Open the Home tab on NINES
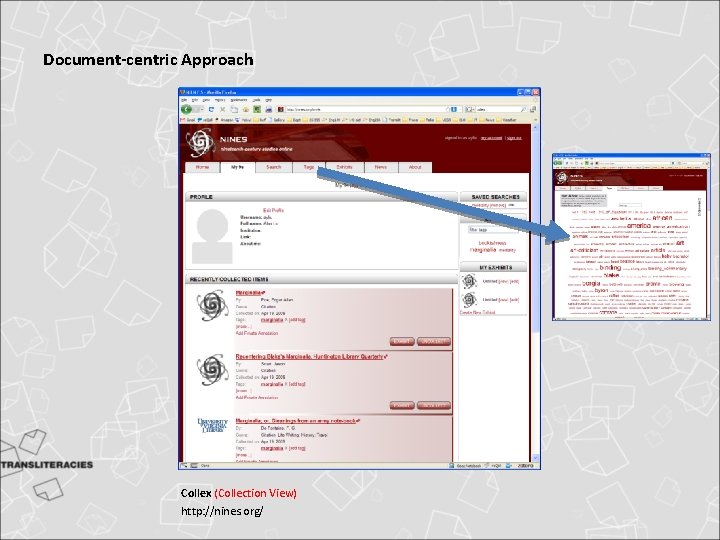The height and width of the screenshot is (540, 720). [202, 167]
